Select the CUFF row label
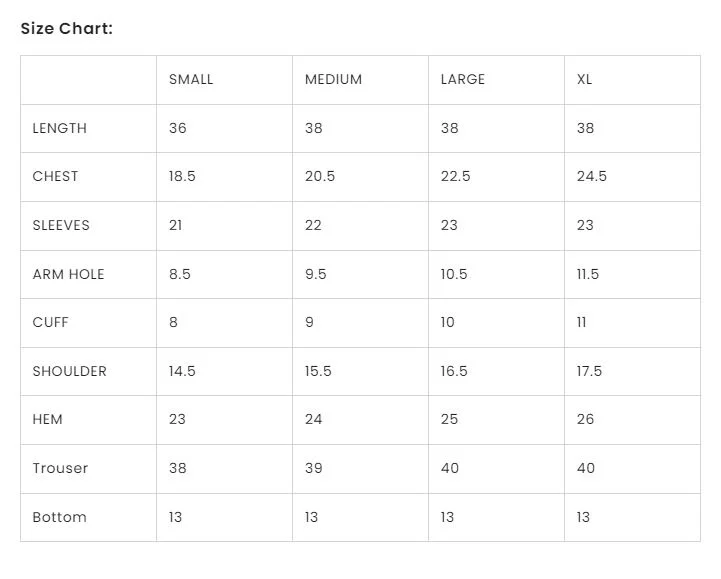The image size is (721, 579). coord(51,322)
